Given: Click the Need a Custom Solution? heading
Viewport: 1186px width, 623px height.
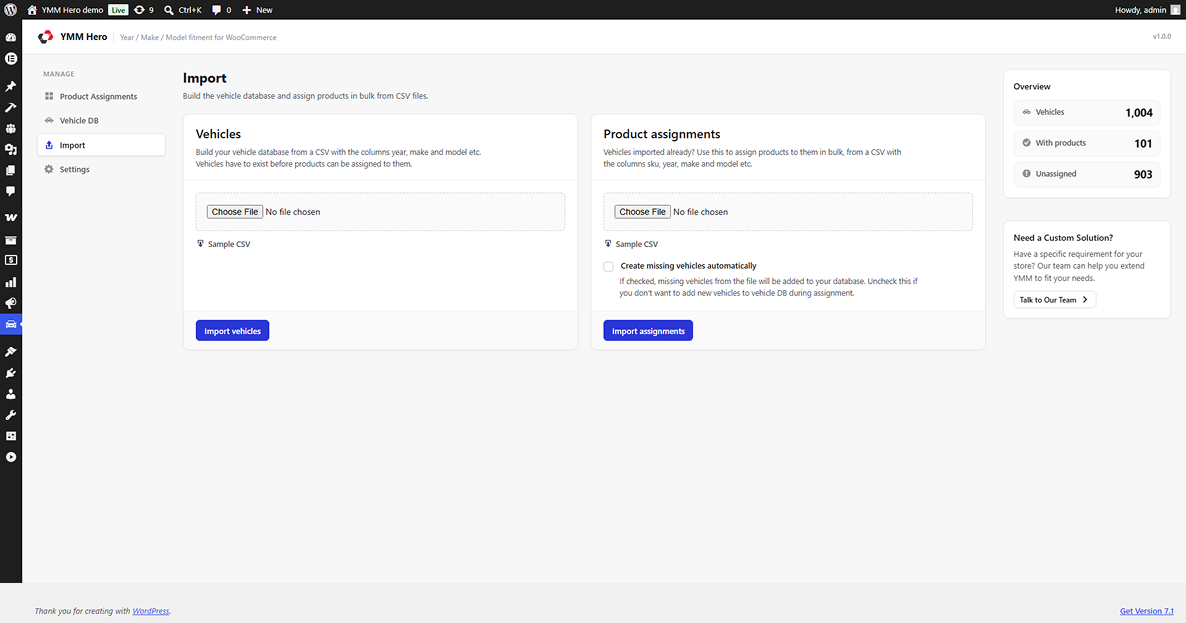Looking at the screenshot, I should click(x=1063, y=237).
